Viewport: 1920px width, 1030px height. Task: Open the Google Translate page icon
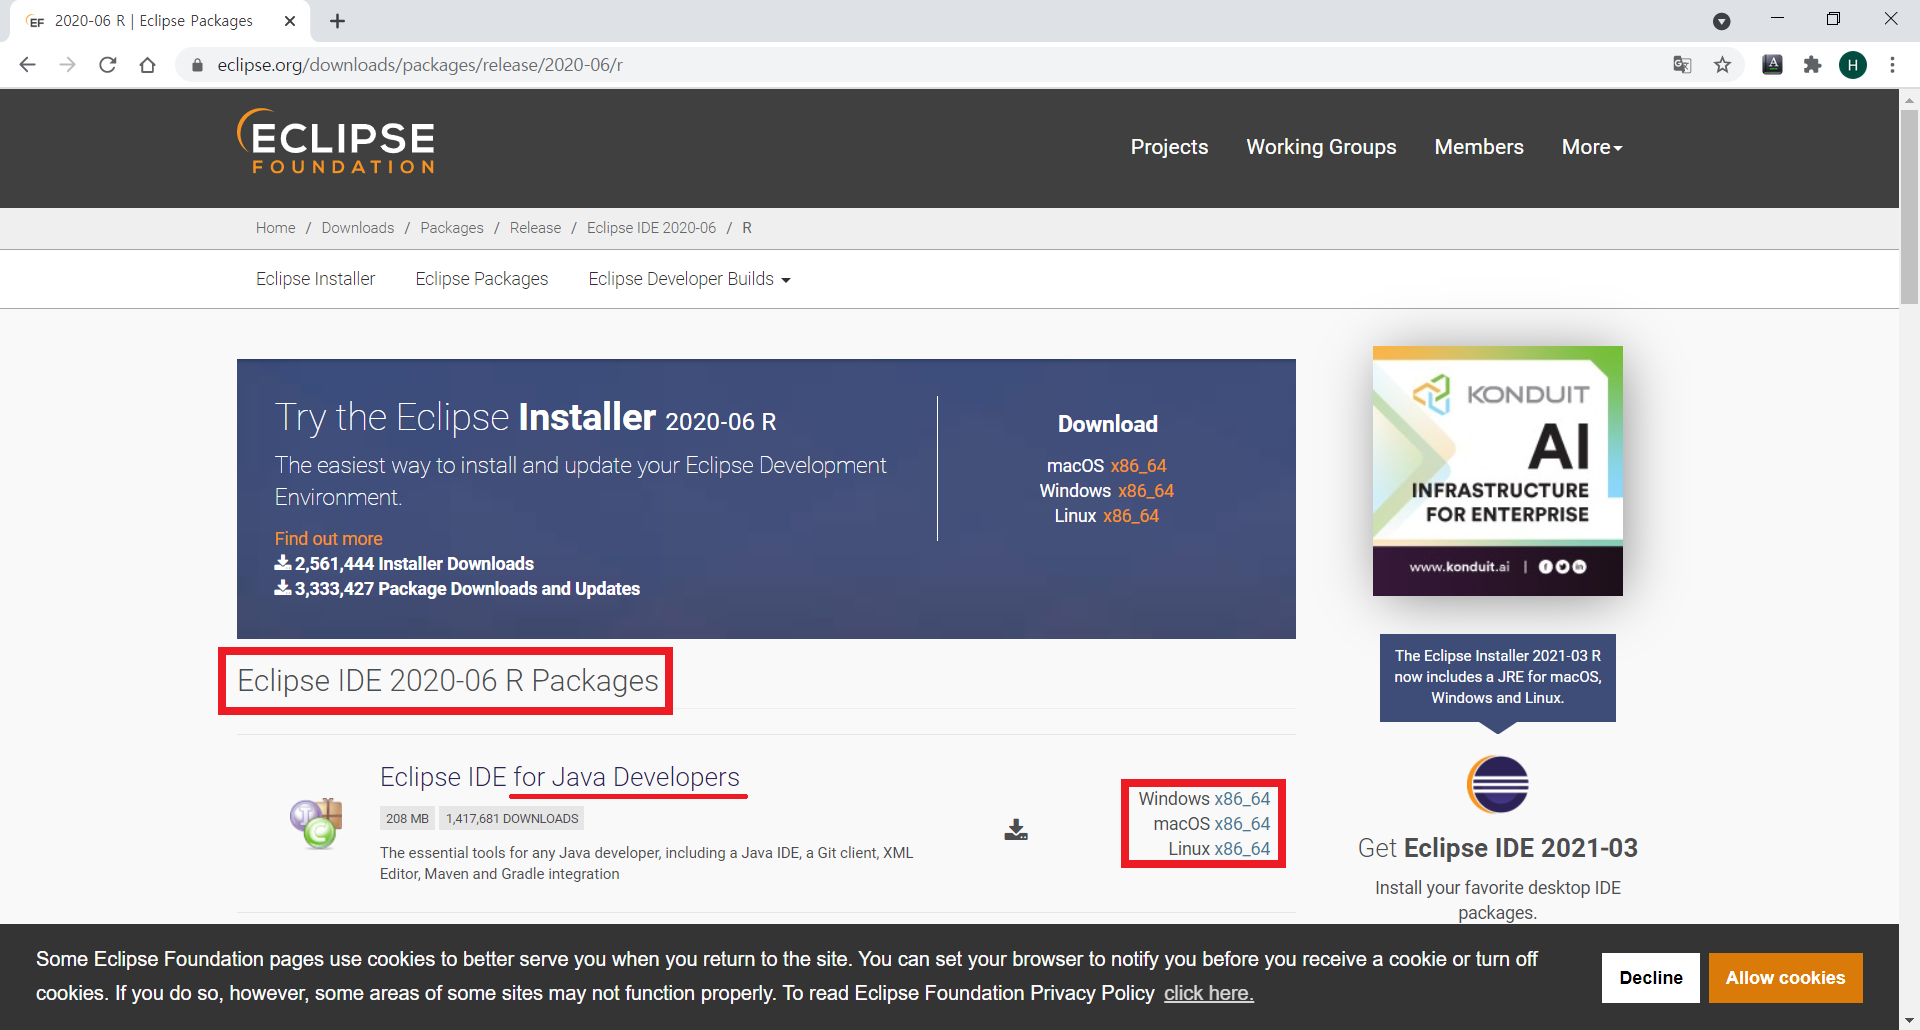(x=1682, y=65)
